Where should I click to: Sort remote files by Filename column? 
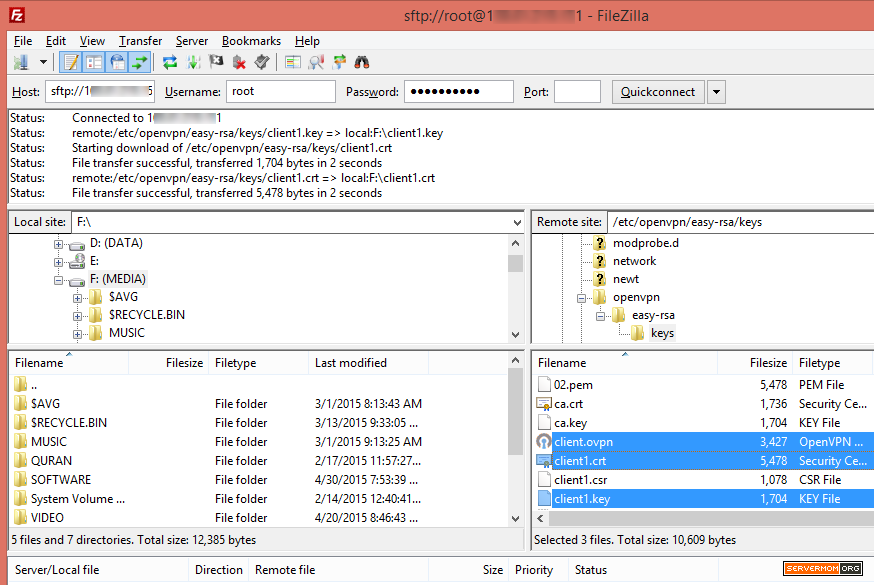(x=625, y=363)
